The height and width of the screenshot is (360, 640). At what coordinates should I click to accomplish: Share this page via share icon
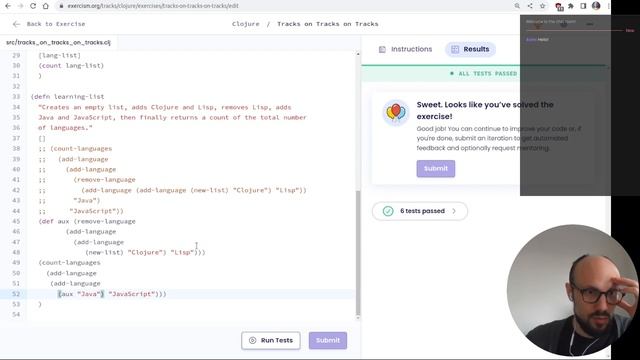530,6
